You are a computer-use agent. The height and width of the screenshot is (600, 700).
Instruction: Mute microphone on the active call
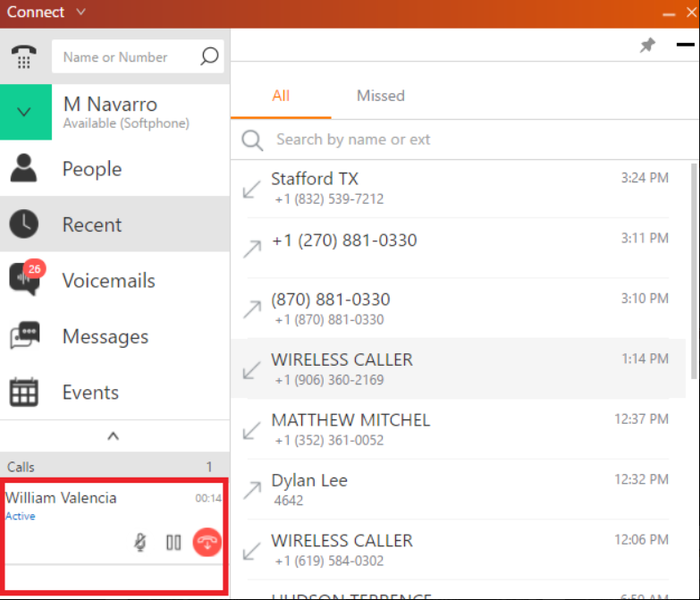(x=140, y=542)
